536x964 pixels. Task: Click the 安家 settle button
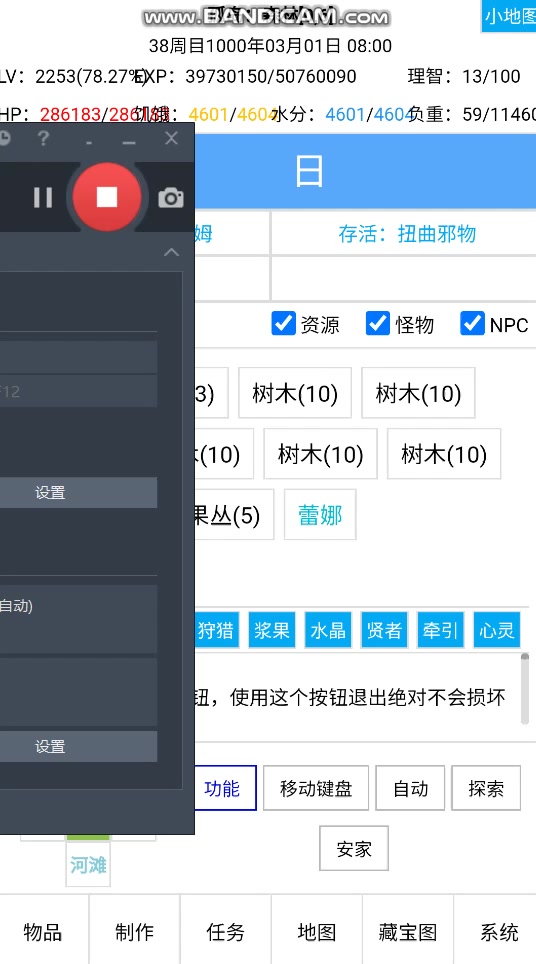[x=354, y=848]
